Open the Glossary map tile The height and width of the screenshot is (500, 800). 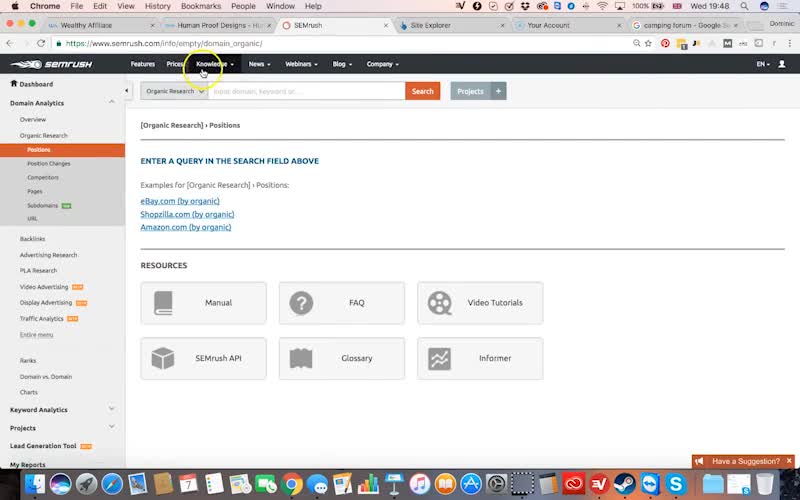coord(342,358)
